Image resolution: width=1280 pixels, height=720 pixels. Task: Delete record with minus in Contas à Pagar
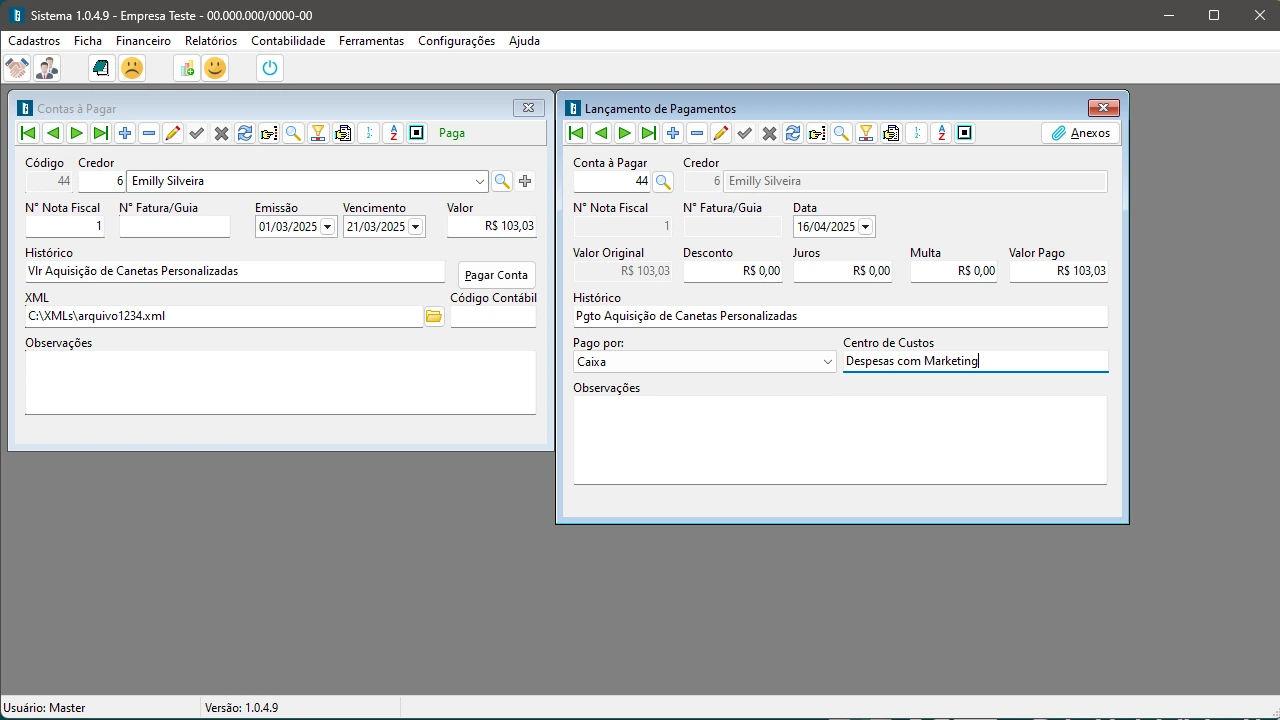[149, 133]
